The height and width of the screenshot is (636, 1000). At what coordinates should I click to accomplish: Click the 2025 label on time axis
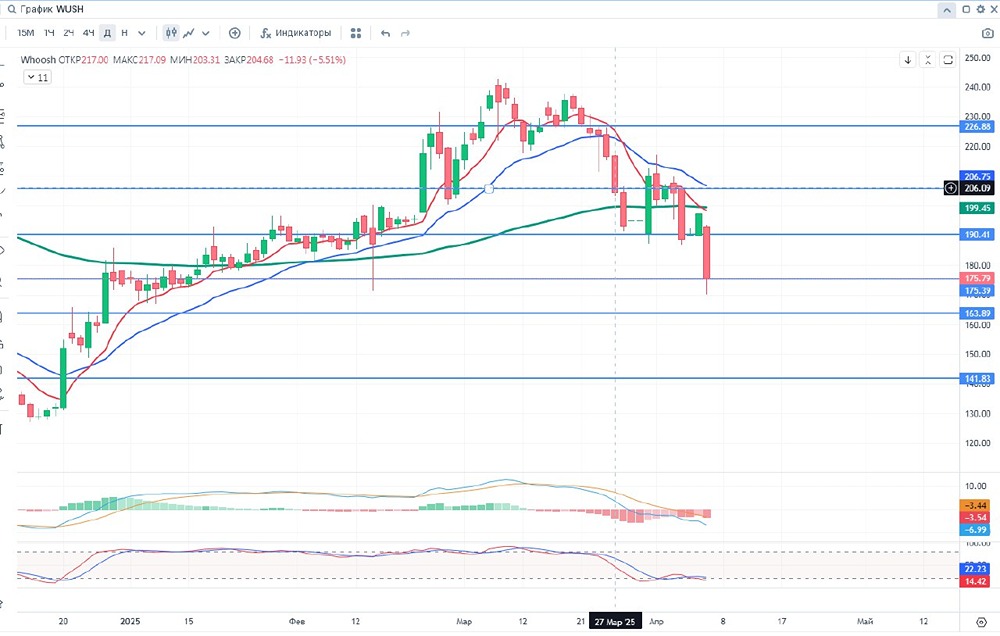click(x=130, y=621)
